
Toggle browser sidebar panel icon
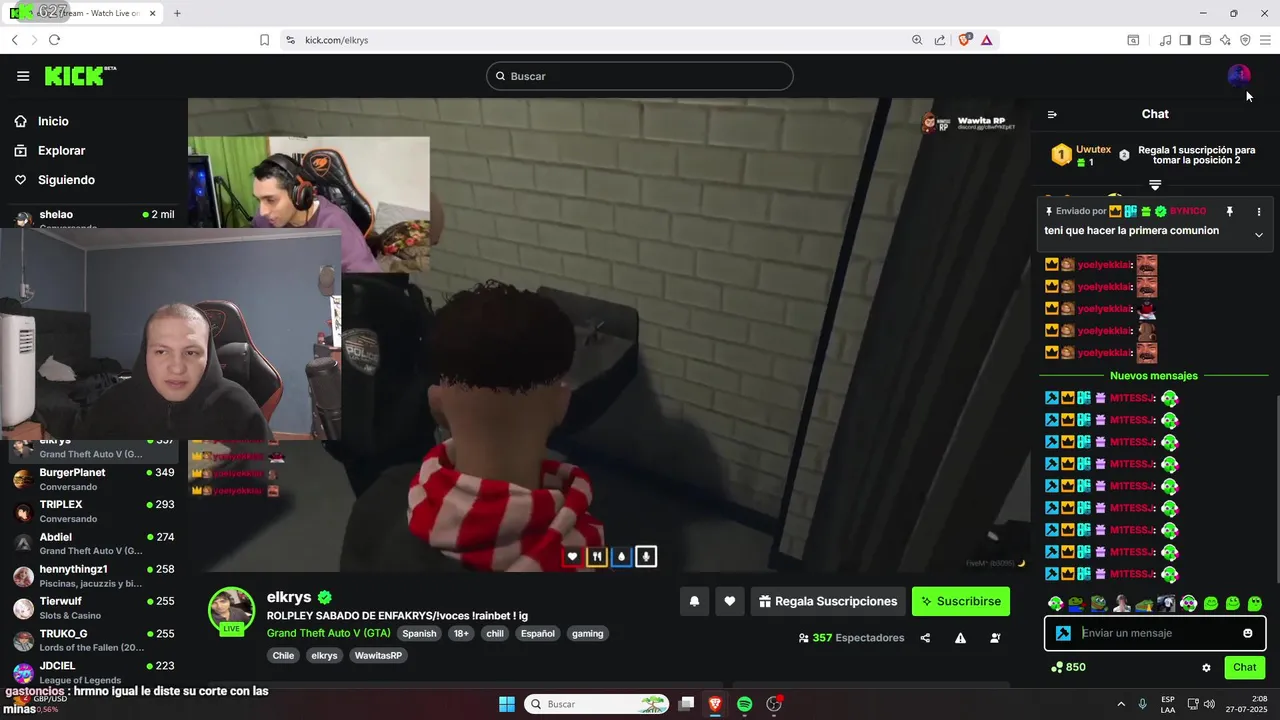[1185, 40]
